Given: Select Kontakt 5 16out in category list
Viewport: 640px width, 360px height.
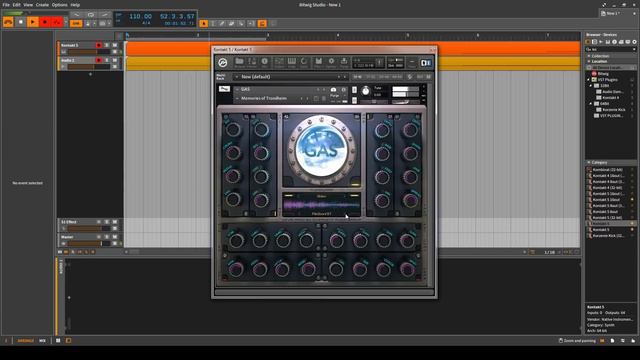Looking at the screenshot, I should click(606, 200).
